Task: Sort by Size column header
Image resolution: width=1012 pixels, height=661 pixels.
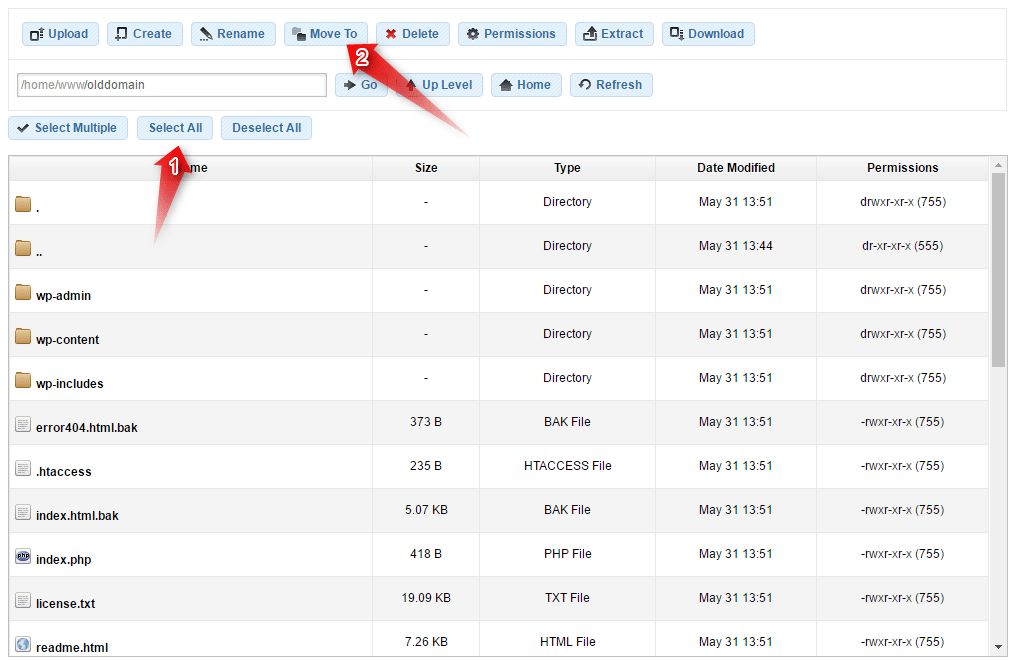Action: point(426,168)
